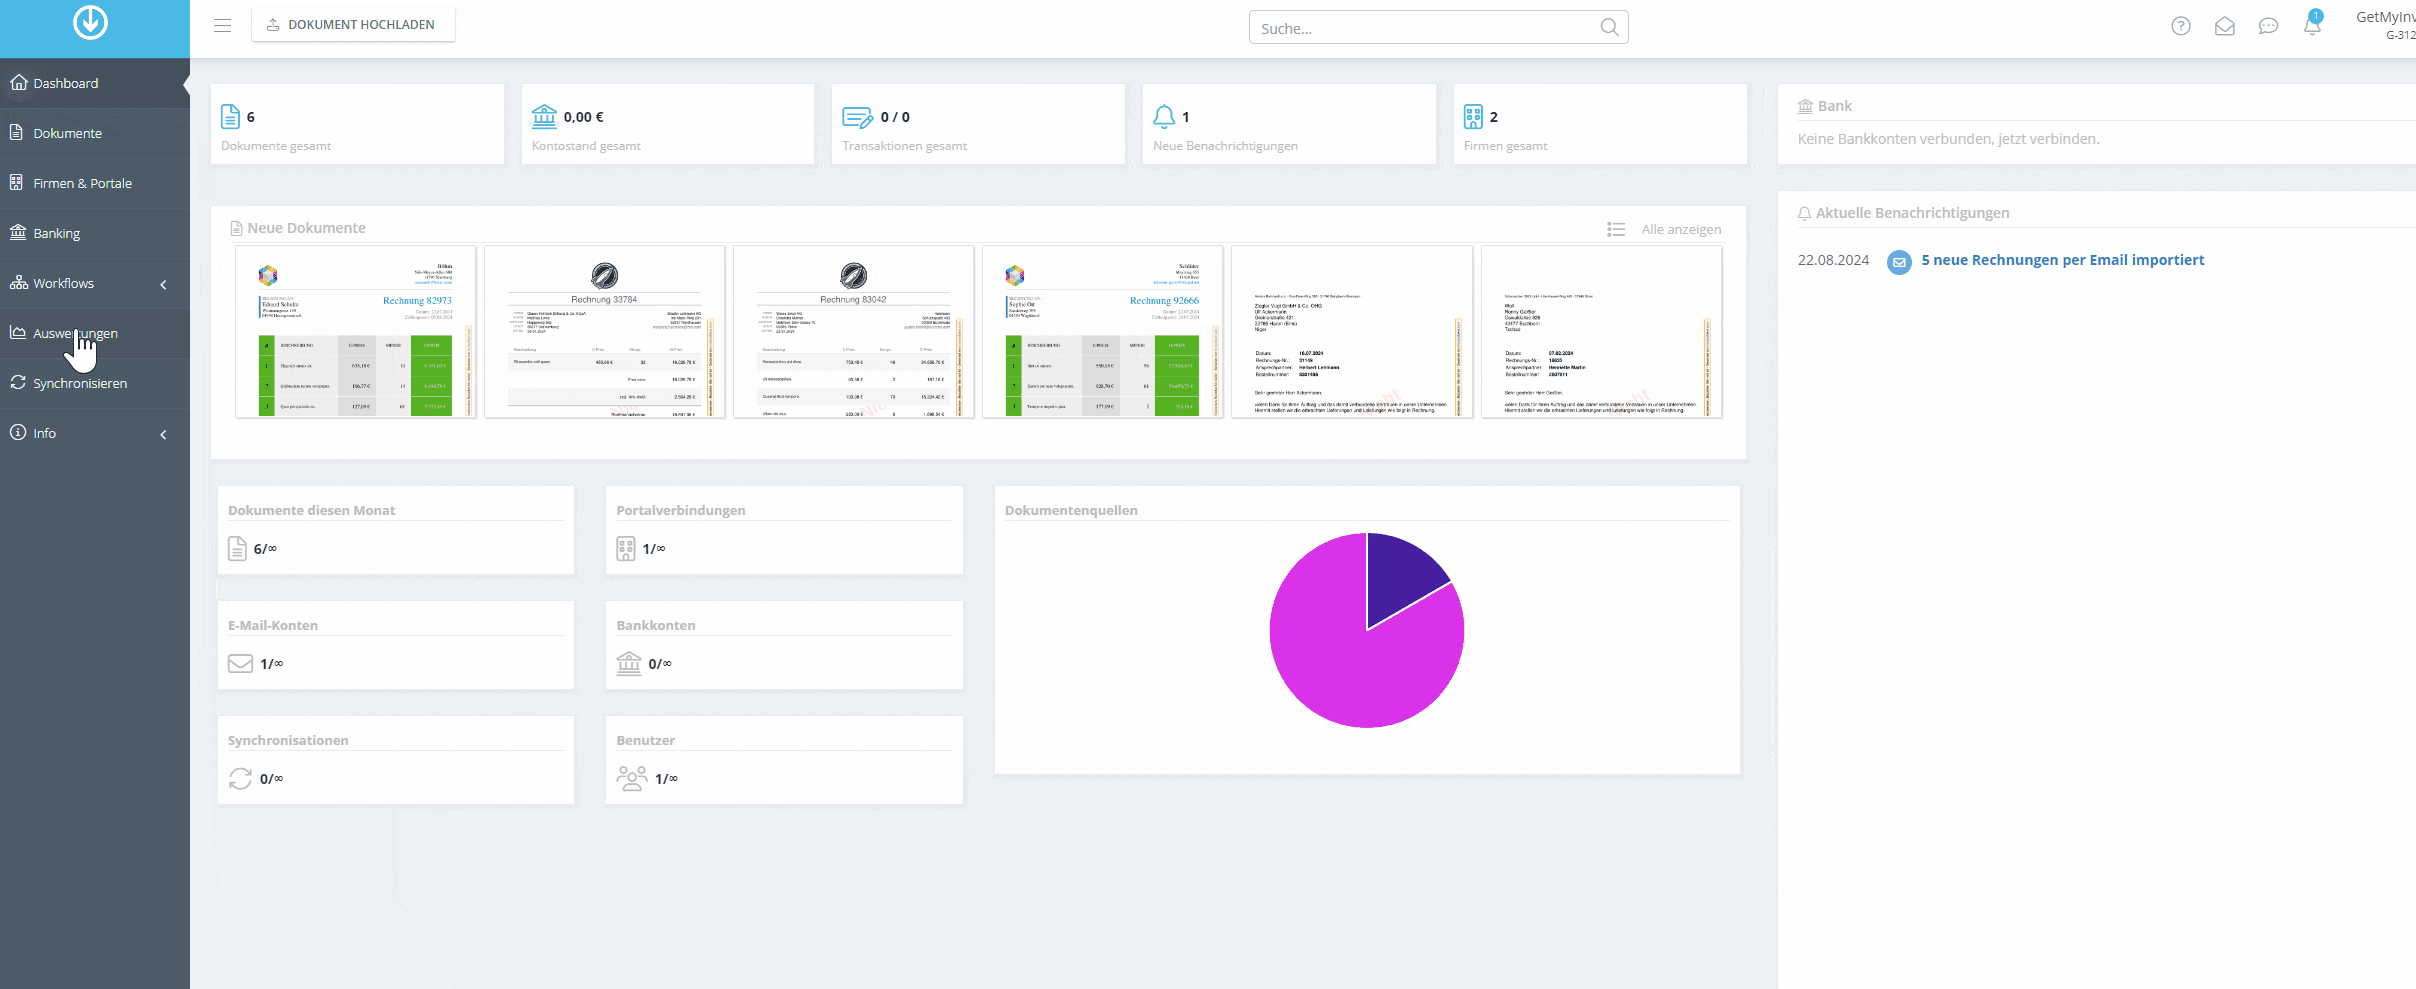Image resolution: width=2416 pixels, height=989 pixels.
Task: Toggle the hamburger sidebar menu
Action: 222,25
